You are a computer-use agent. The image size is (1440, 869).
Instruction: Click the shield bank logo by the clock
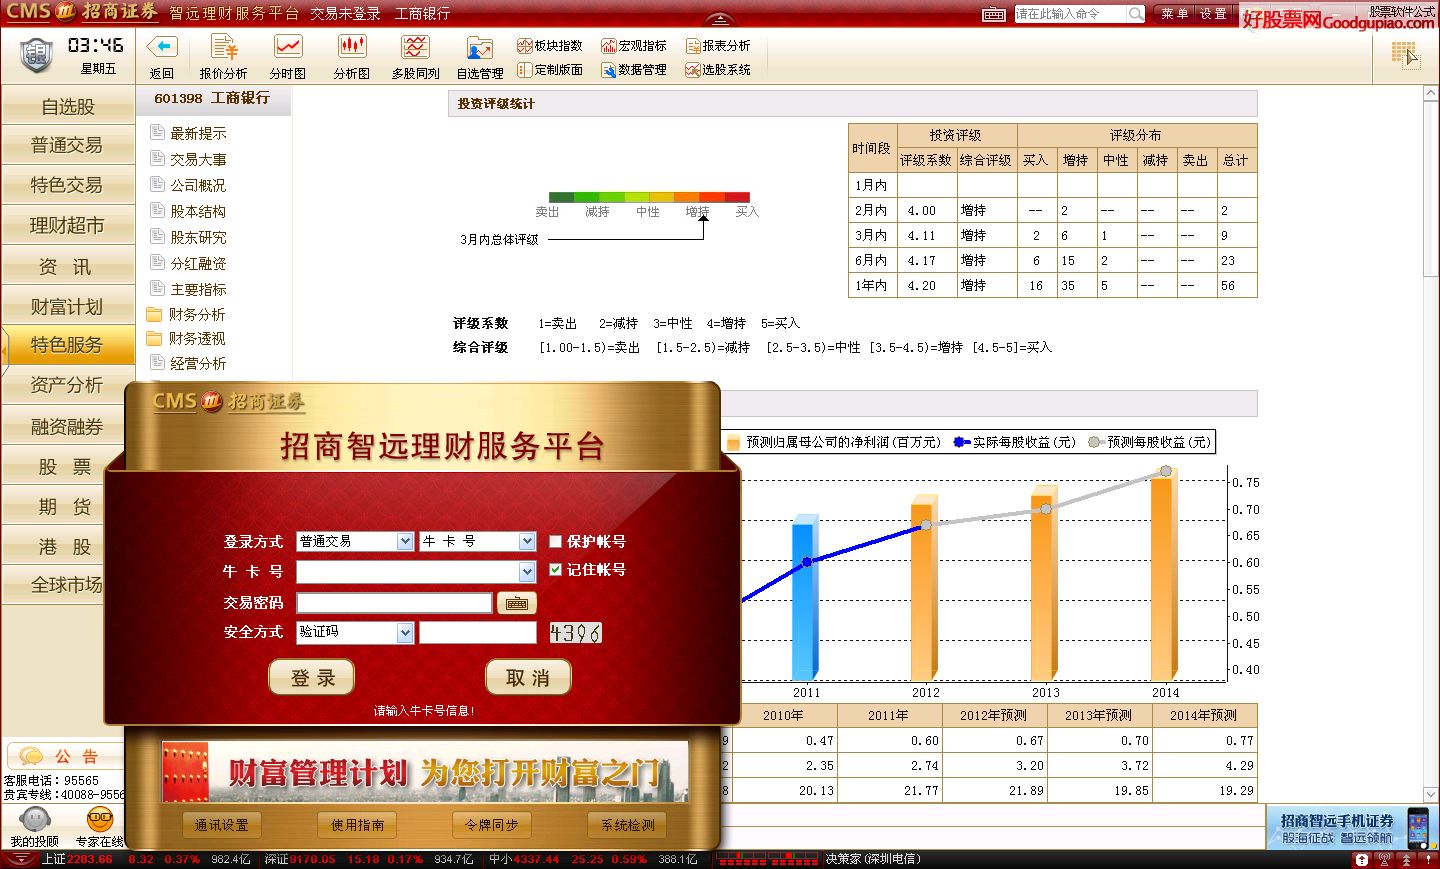pos(37,54)
